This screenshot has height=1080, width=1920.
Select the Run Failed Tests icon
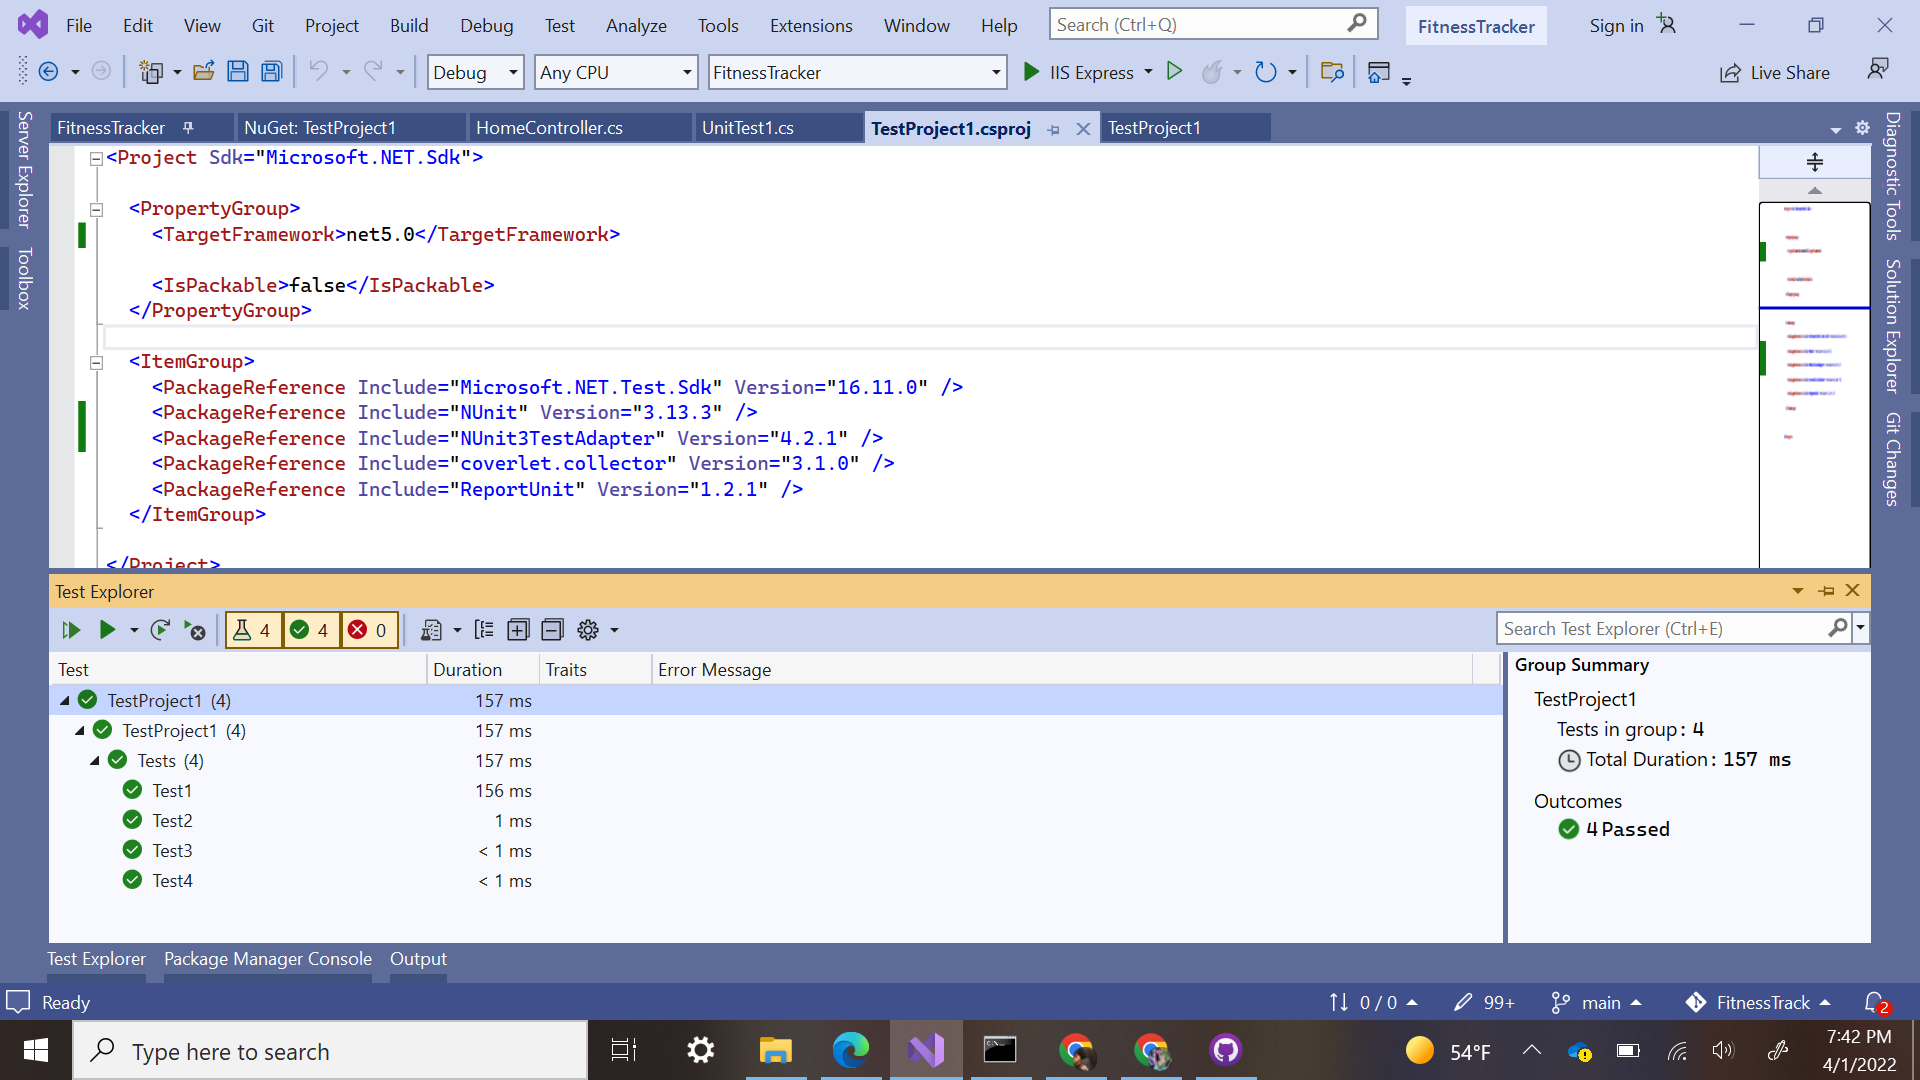click(196, 630)
